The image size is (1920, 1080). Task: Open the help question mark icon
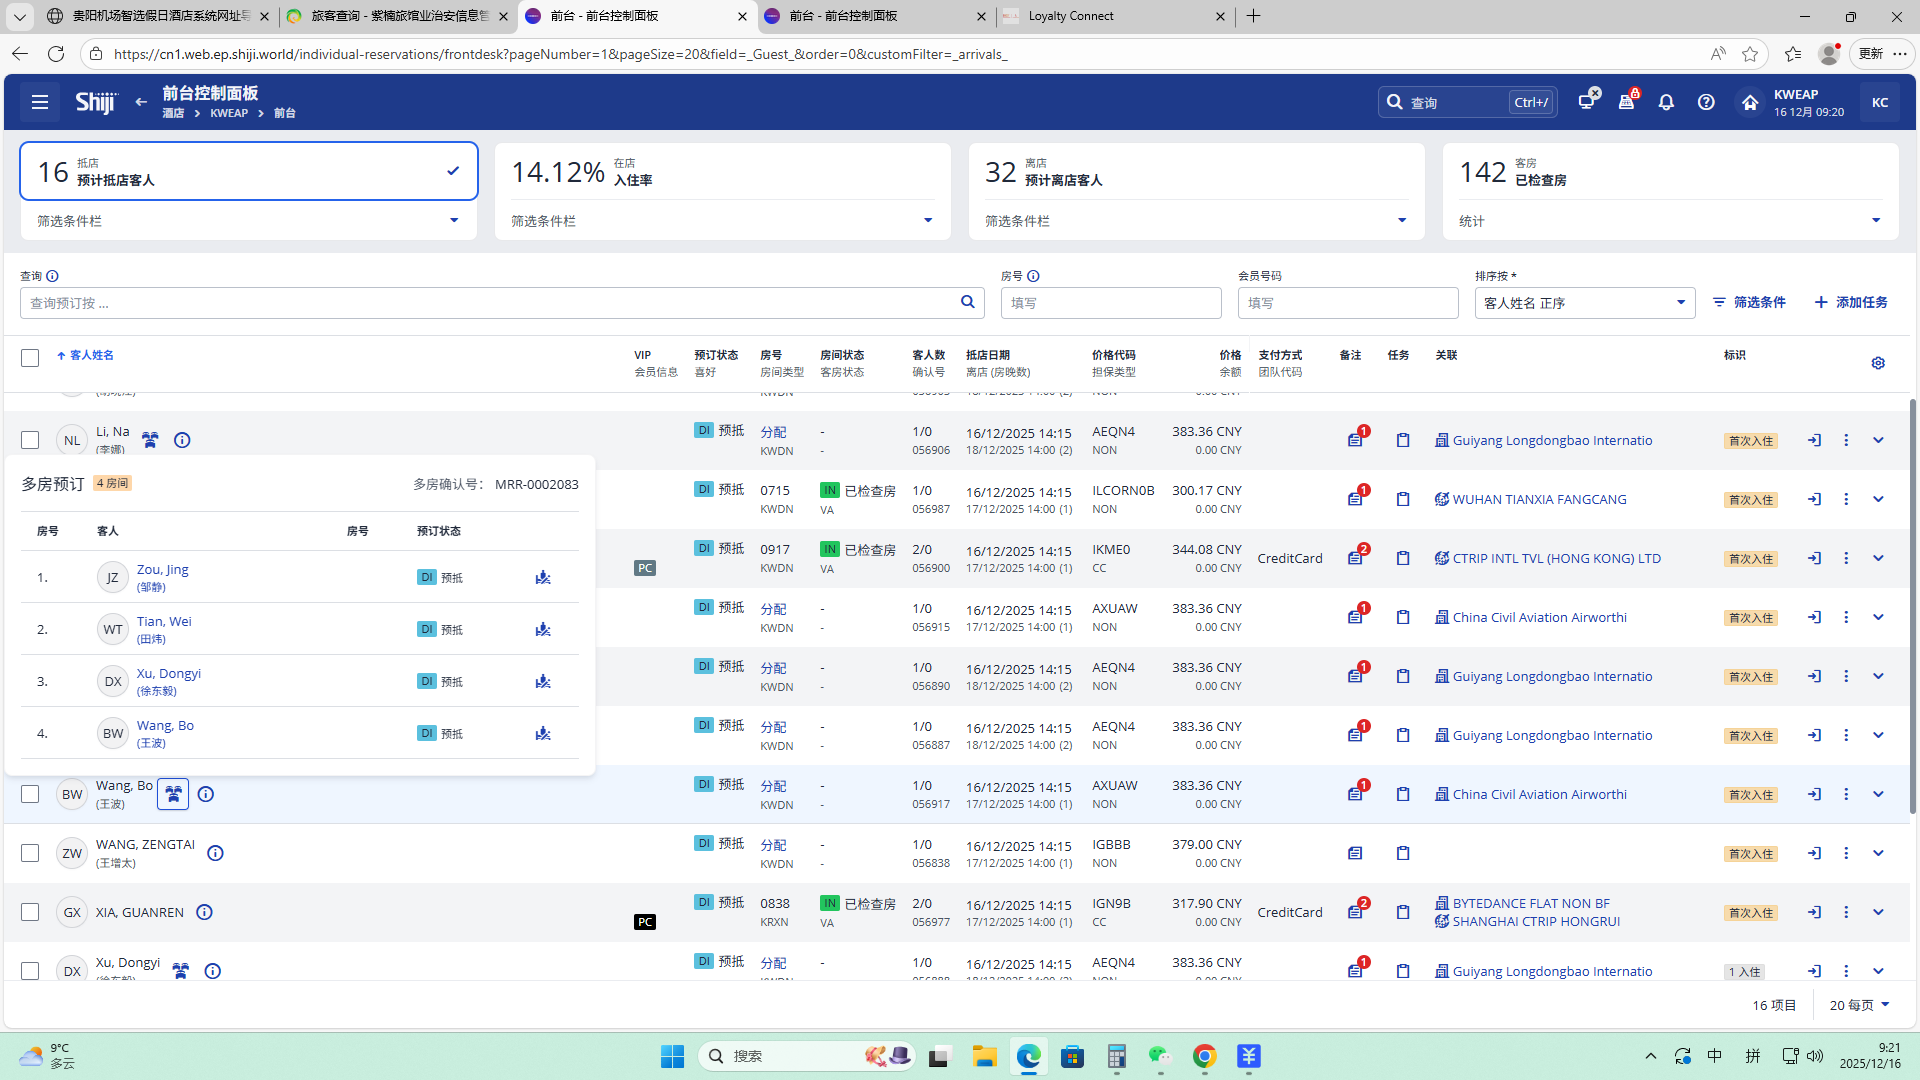point(1706,102)
